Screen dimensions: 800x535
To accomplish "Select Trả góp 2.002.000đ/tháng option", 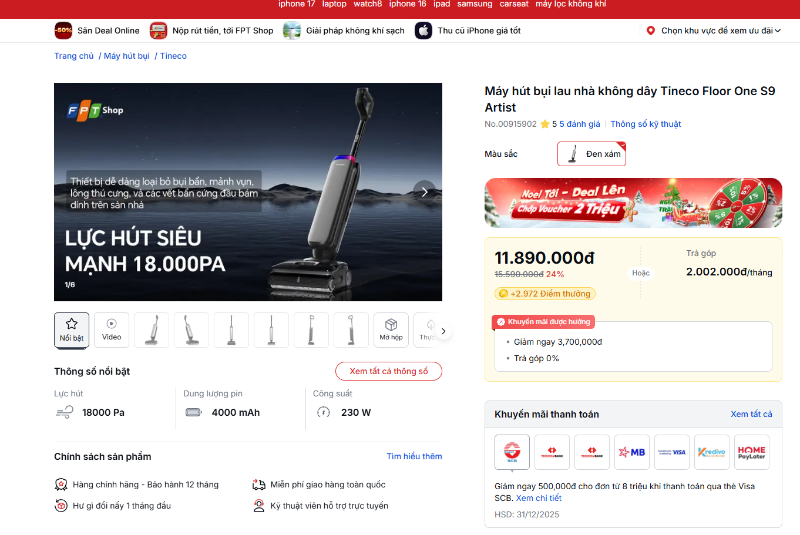I will point(729,264).
